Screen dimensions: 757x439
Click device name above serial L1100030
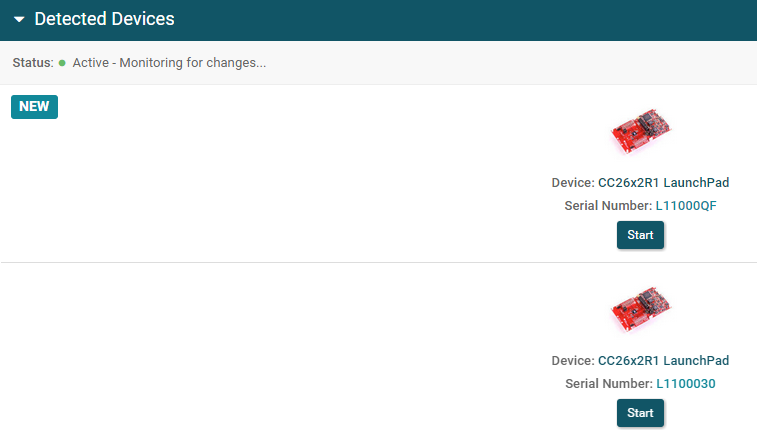[663, 361]
